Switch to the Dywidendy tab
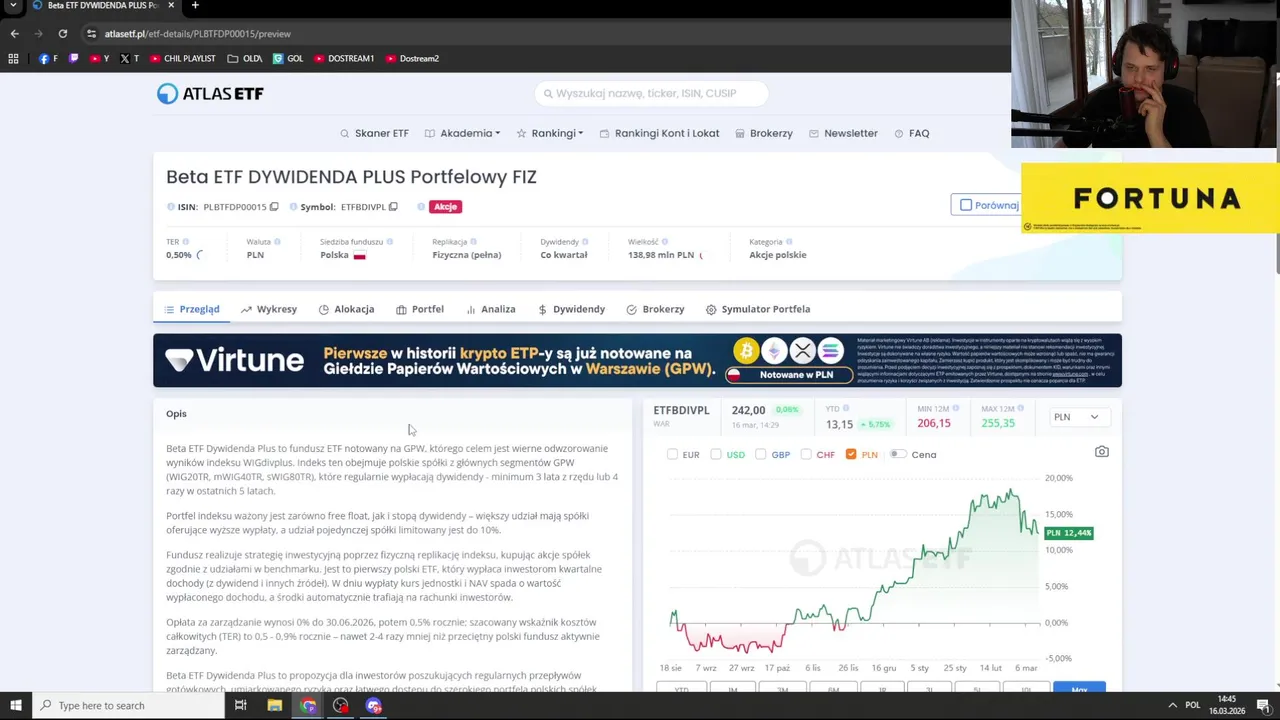Image resolution: width=1280 pixels, height=720 pixels. tap(571, 309)
